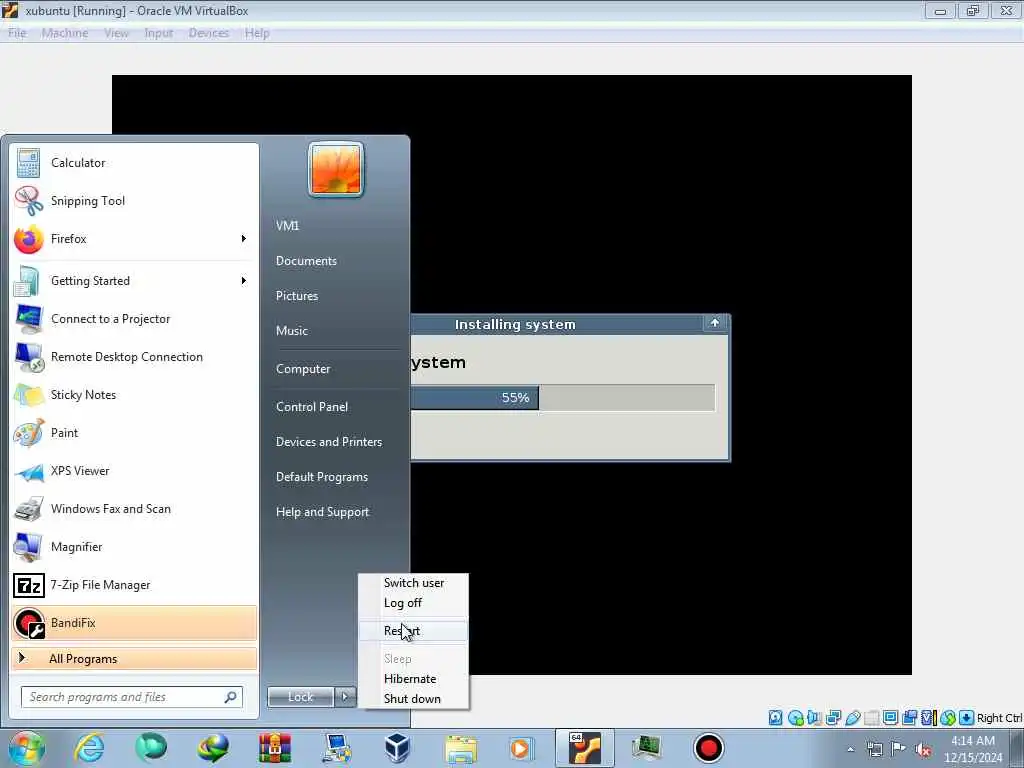Click the Action Center flag icon
The height and width of the screenshot is (768, 1024).
point(898,749)
